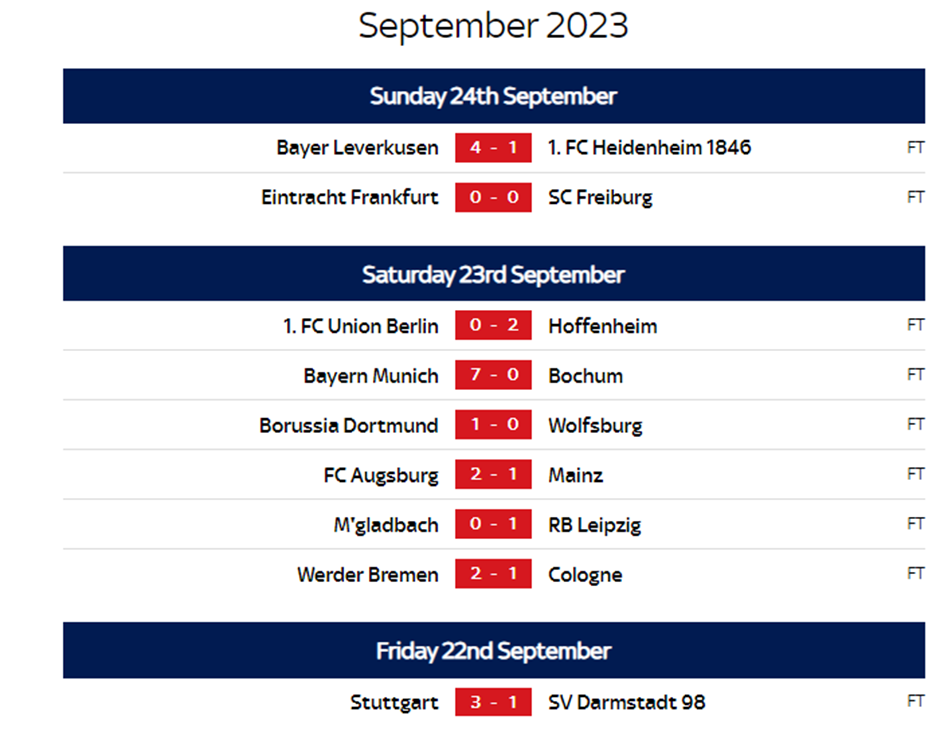Go to SC Freiburg team link
Screen dimensions: 940x751
pyautogui.click(x=600, y=198)
